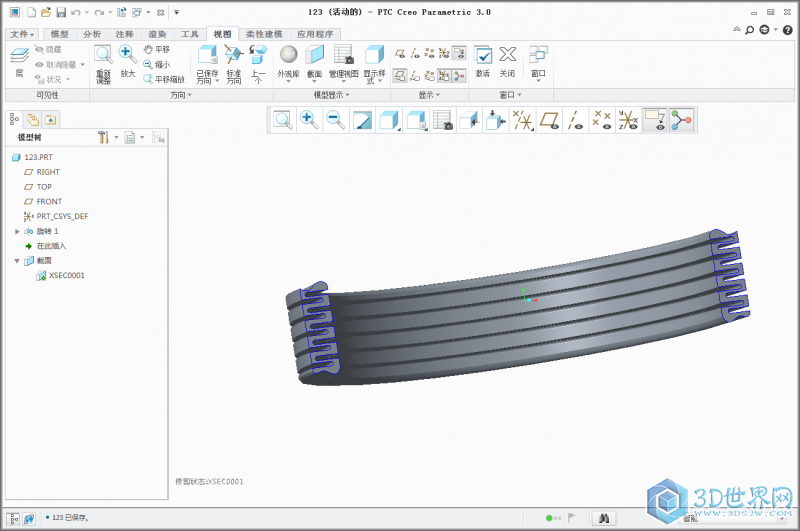This screenshot has height=531, width=800.
Task: Click the Zoom In magnifier in graphics toolbar
Action: tap(309, 120)
